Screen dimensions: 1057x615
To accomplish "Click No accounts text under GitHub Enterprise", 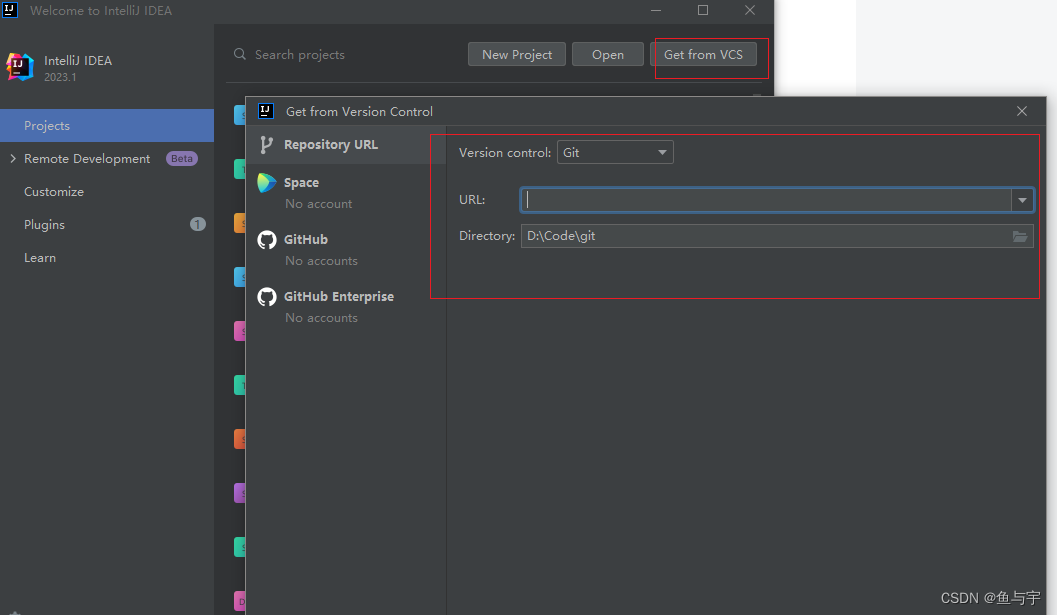I will (x=321, y=318).
